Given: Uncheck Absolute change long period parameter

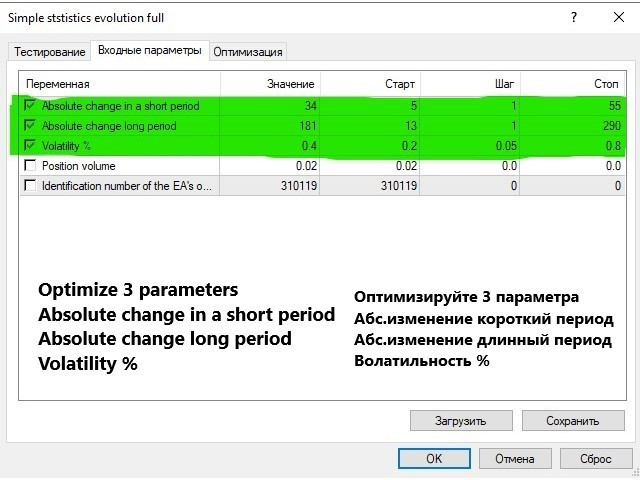Looking at the screenshot, I should coord(31,125).
